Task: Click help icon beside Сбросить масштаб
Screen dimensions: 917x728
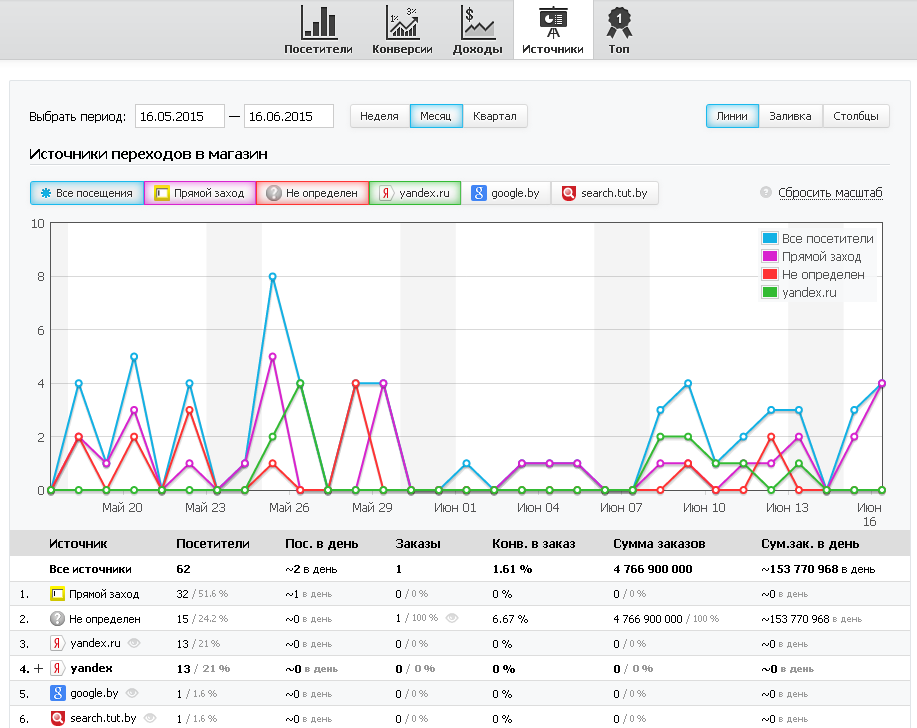Action: click(x=766, y=193)
